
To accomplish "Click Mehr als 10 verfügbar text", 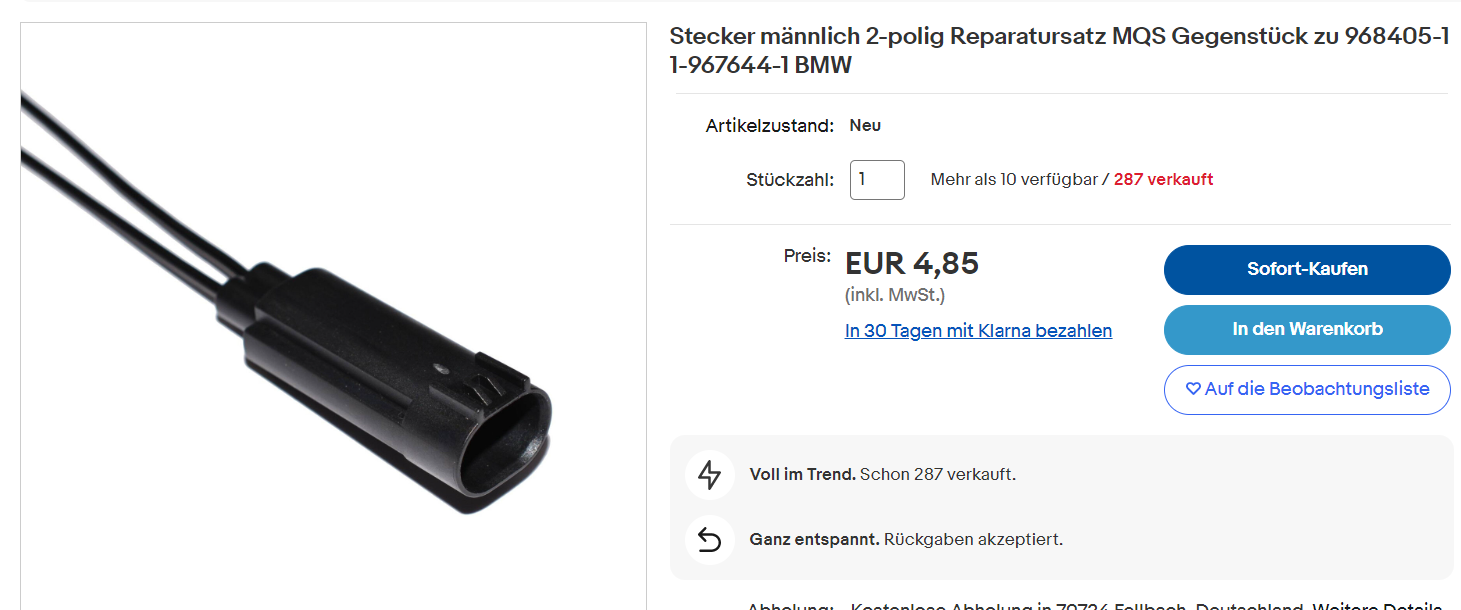I will [x=1014, y=180].
